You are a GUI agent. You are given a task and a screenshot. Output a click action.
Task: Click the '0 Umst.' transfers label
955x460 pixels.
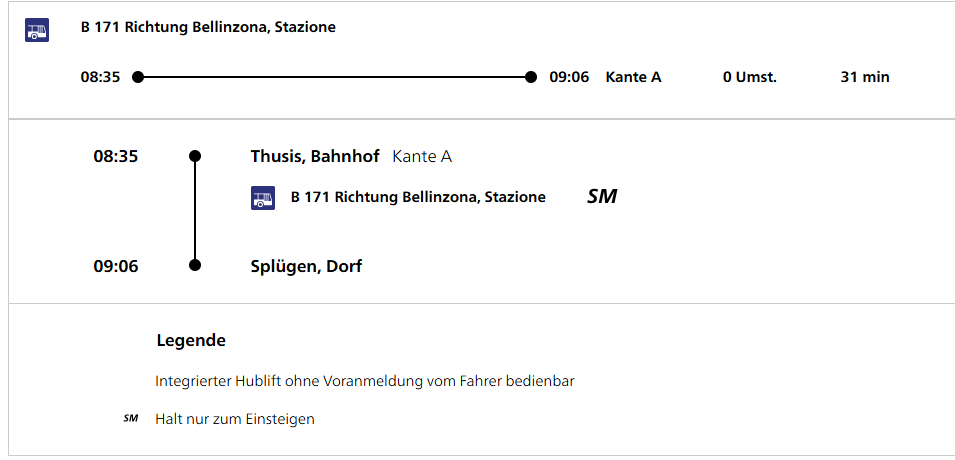[x=749, y=77]
